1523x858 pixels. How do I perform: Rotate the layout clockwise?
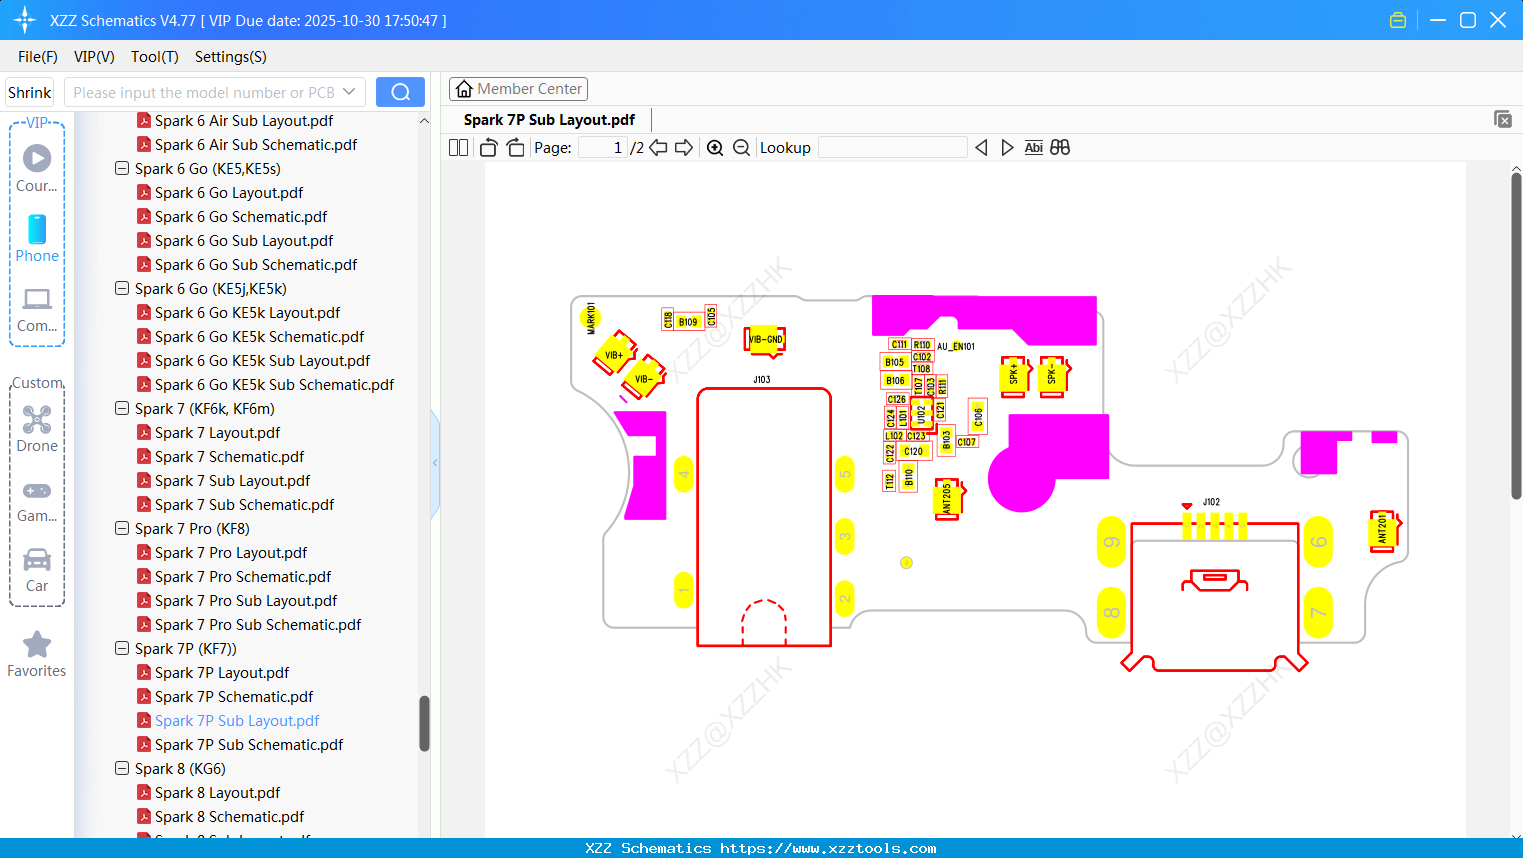(514, 147)
